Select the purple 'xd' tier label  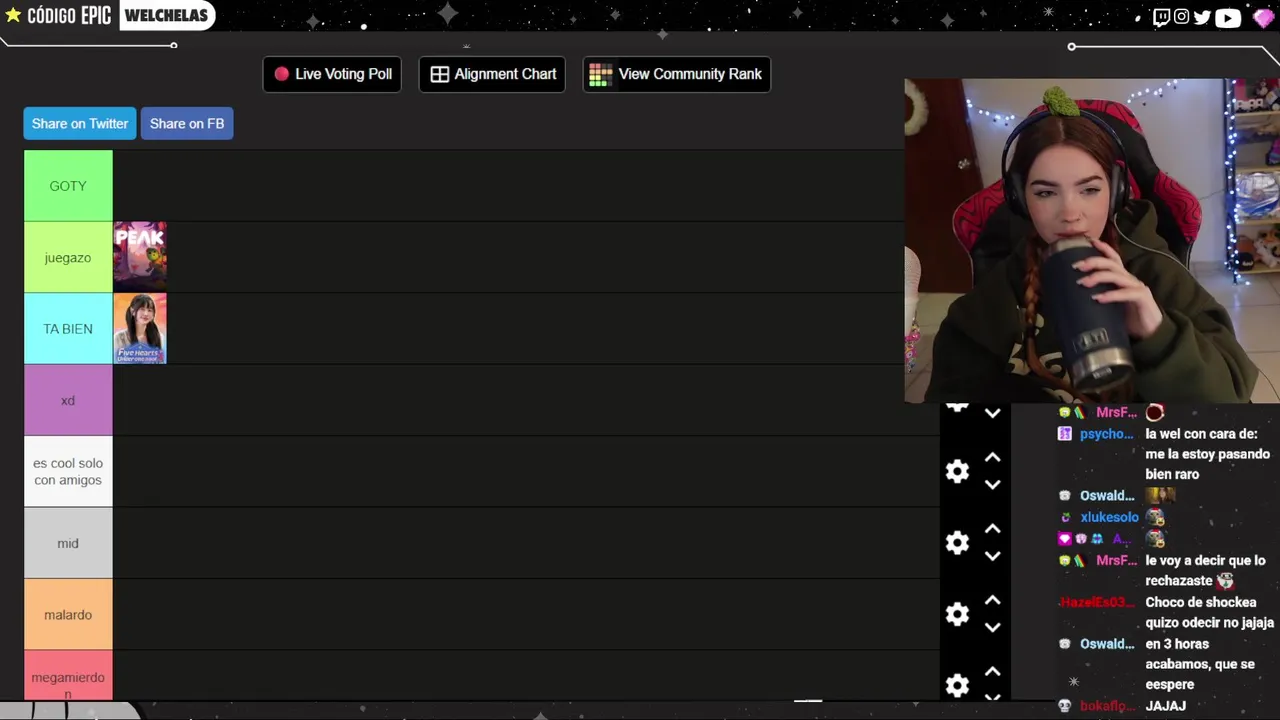click(x=68, y=400)
